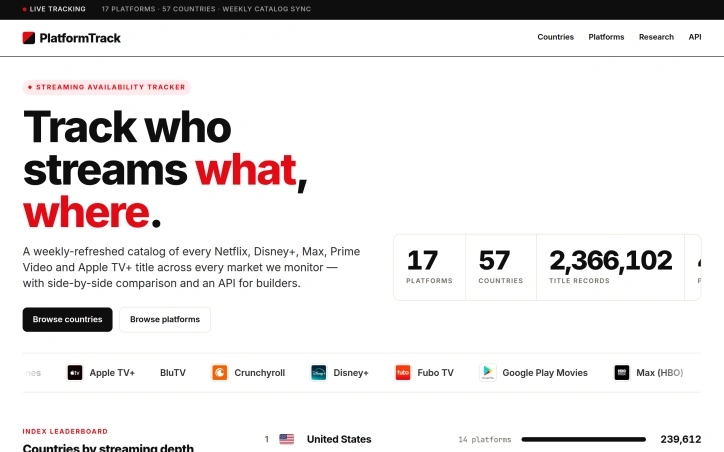Image resolution: width=724 pixels, height=452 pixels.
Task: Click the Countries by streaming depth heading
Action: pos(108,447)
